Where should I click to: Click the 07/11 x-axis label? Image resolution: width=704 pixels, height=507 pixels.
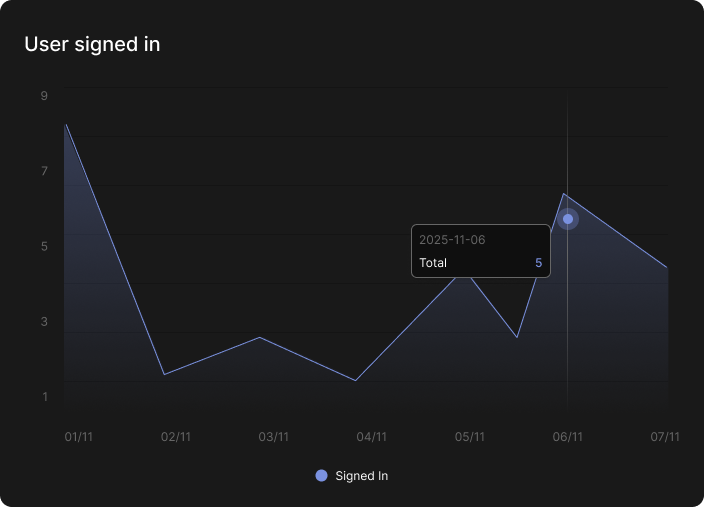665,437
